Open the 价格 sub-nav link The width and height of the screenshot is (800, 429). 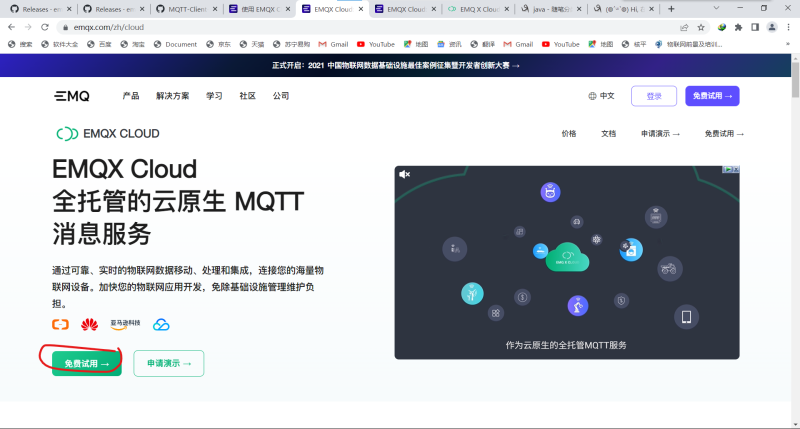coord(569,134)
